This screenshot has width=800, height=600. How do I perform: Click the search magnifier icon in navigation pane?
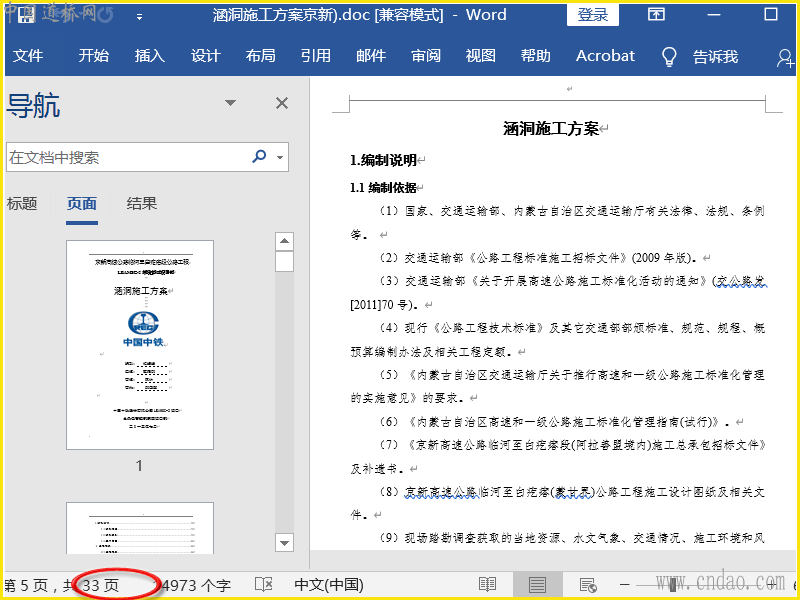[x=260, y=157]
